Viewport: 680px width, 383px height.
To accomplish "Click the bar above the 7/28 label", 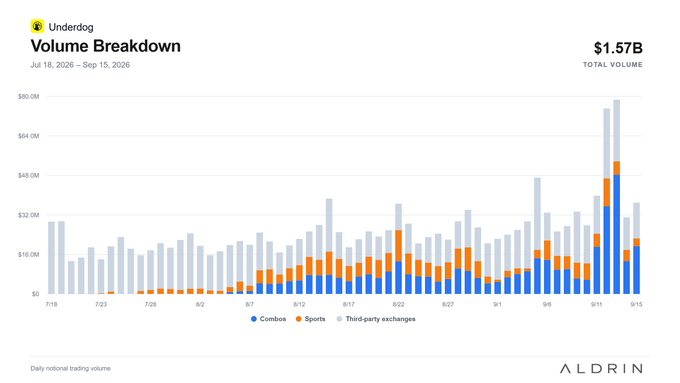I will [150, 272].
